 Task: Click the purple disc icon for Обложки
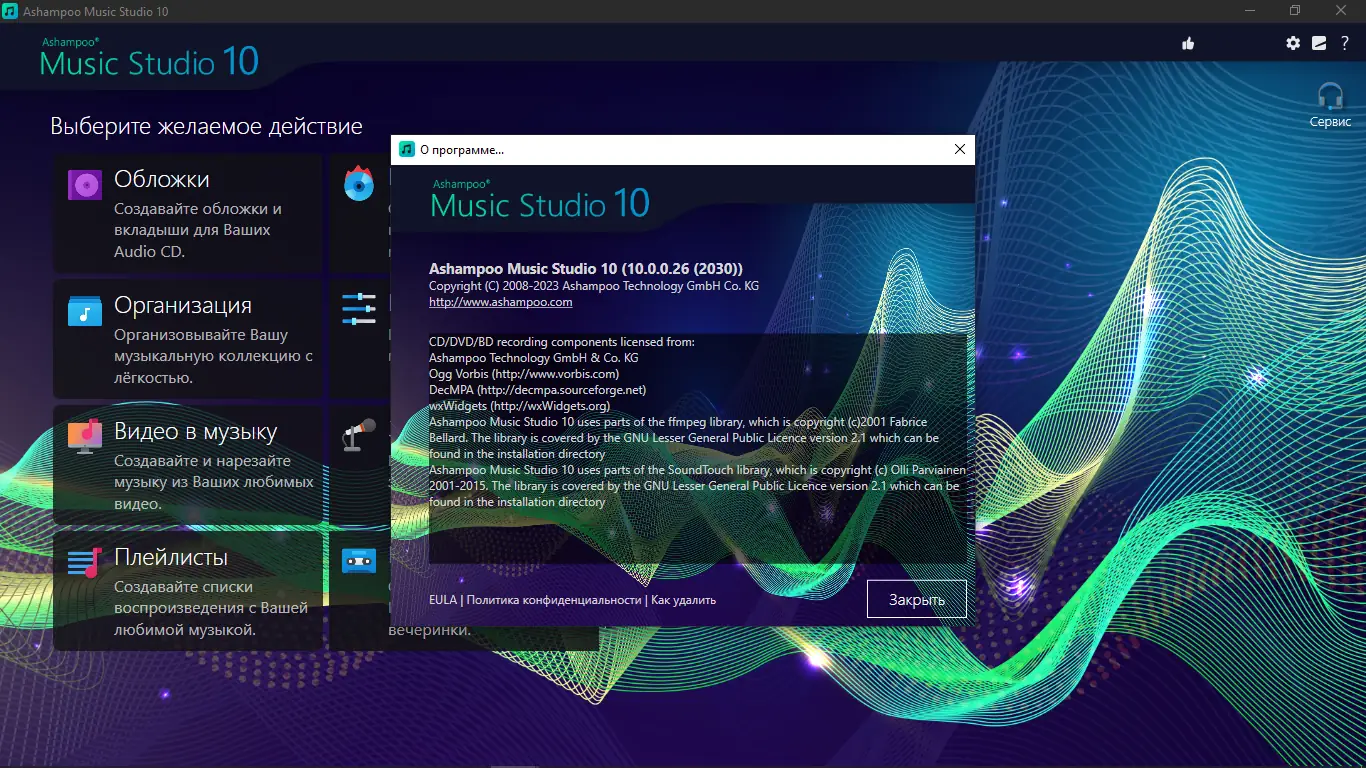pos(85,185)
